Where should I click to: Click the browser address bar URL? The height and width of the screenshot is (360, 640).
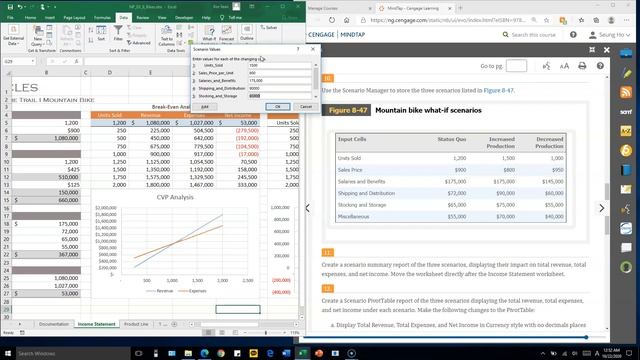point(447,20)
